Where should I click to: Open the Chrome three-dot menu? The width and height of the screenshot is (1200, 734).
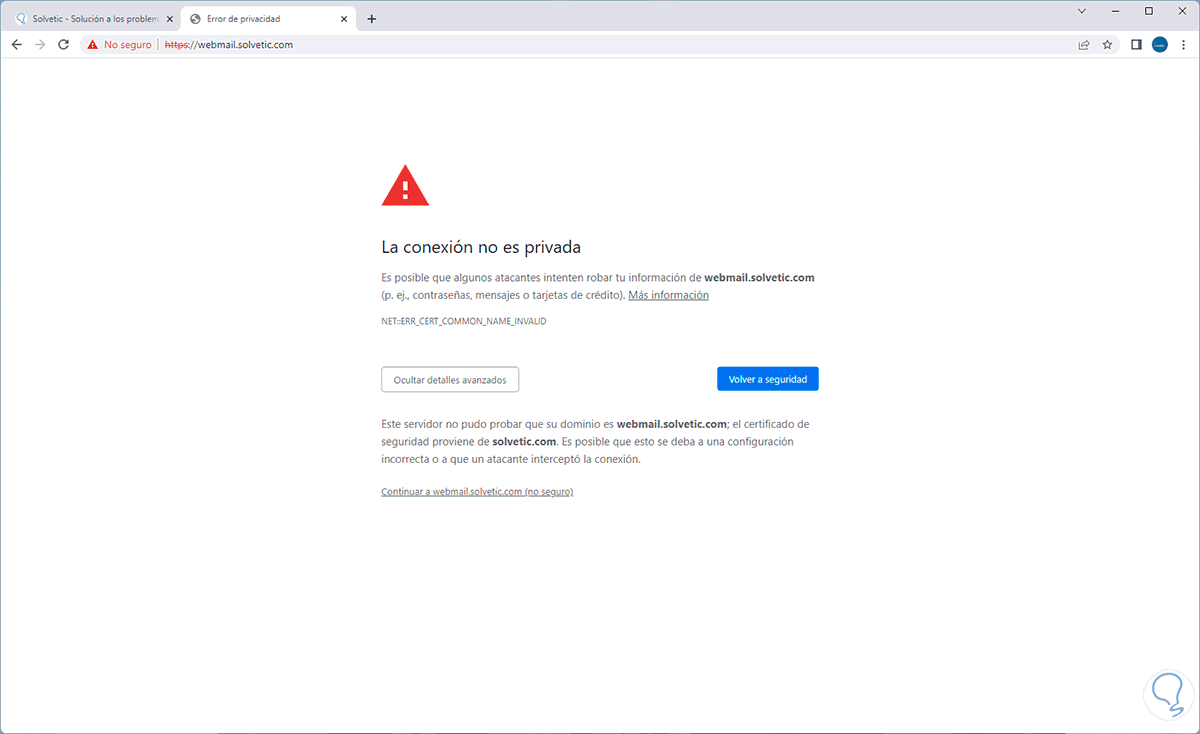pos(1183,44)
